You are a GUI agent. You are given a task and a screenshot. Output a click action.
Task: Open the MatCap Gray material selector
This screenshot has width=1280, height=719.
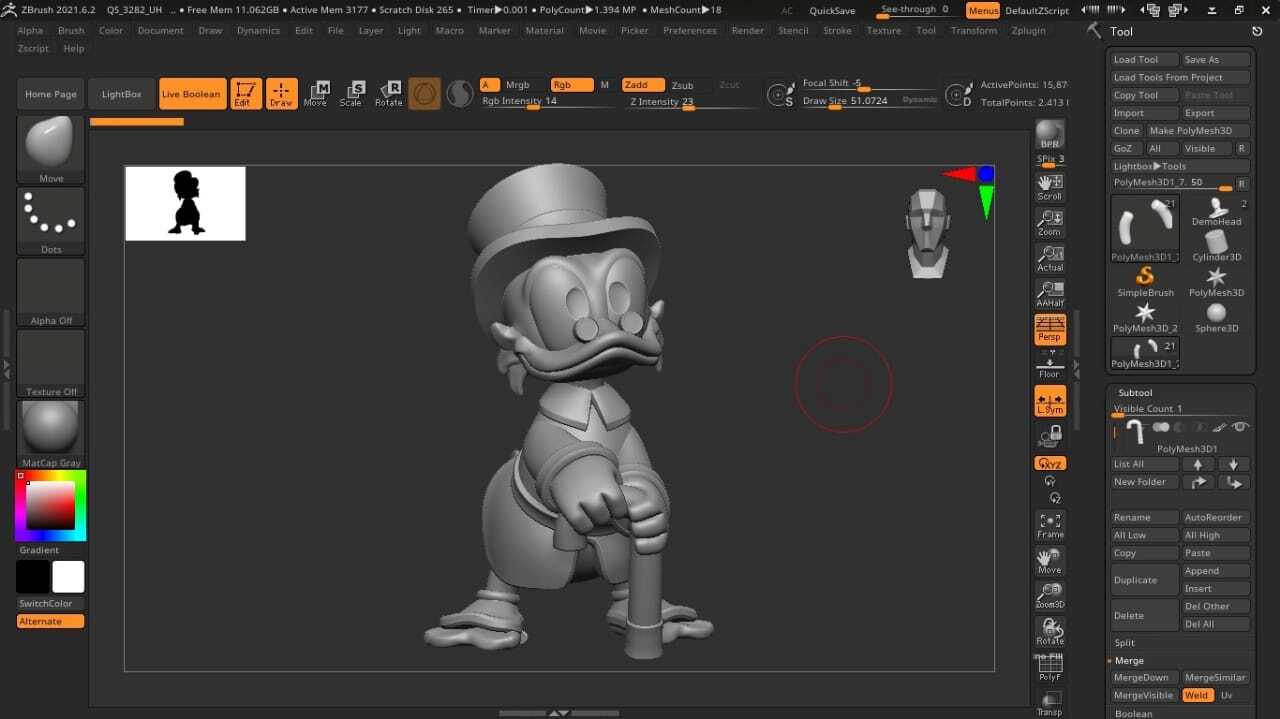[51, 434]
